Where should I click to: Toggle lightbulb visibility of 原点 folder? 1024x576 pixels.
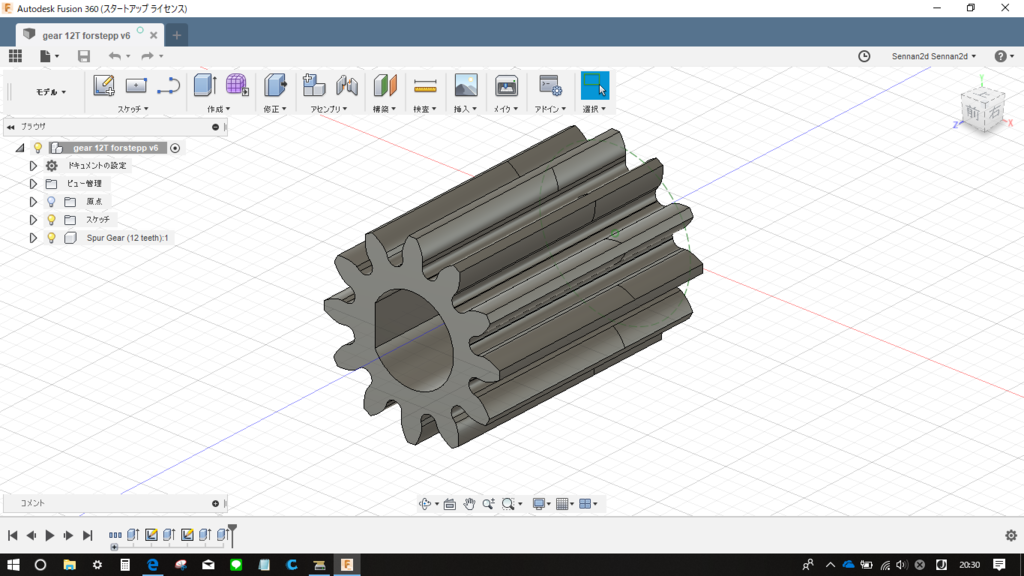(51, 202)
